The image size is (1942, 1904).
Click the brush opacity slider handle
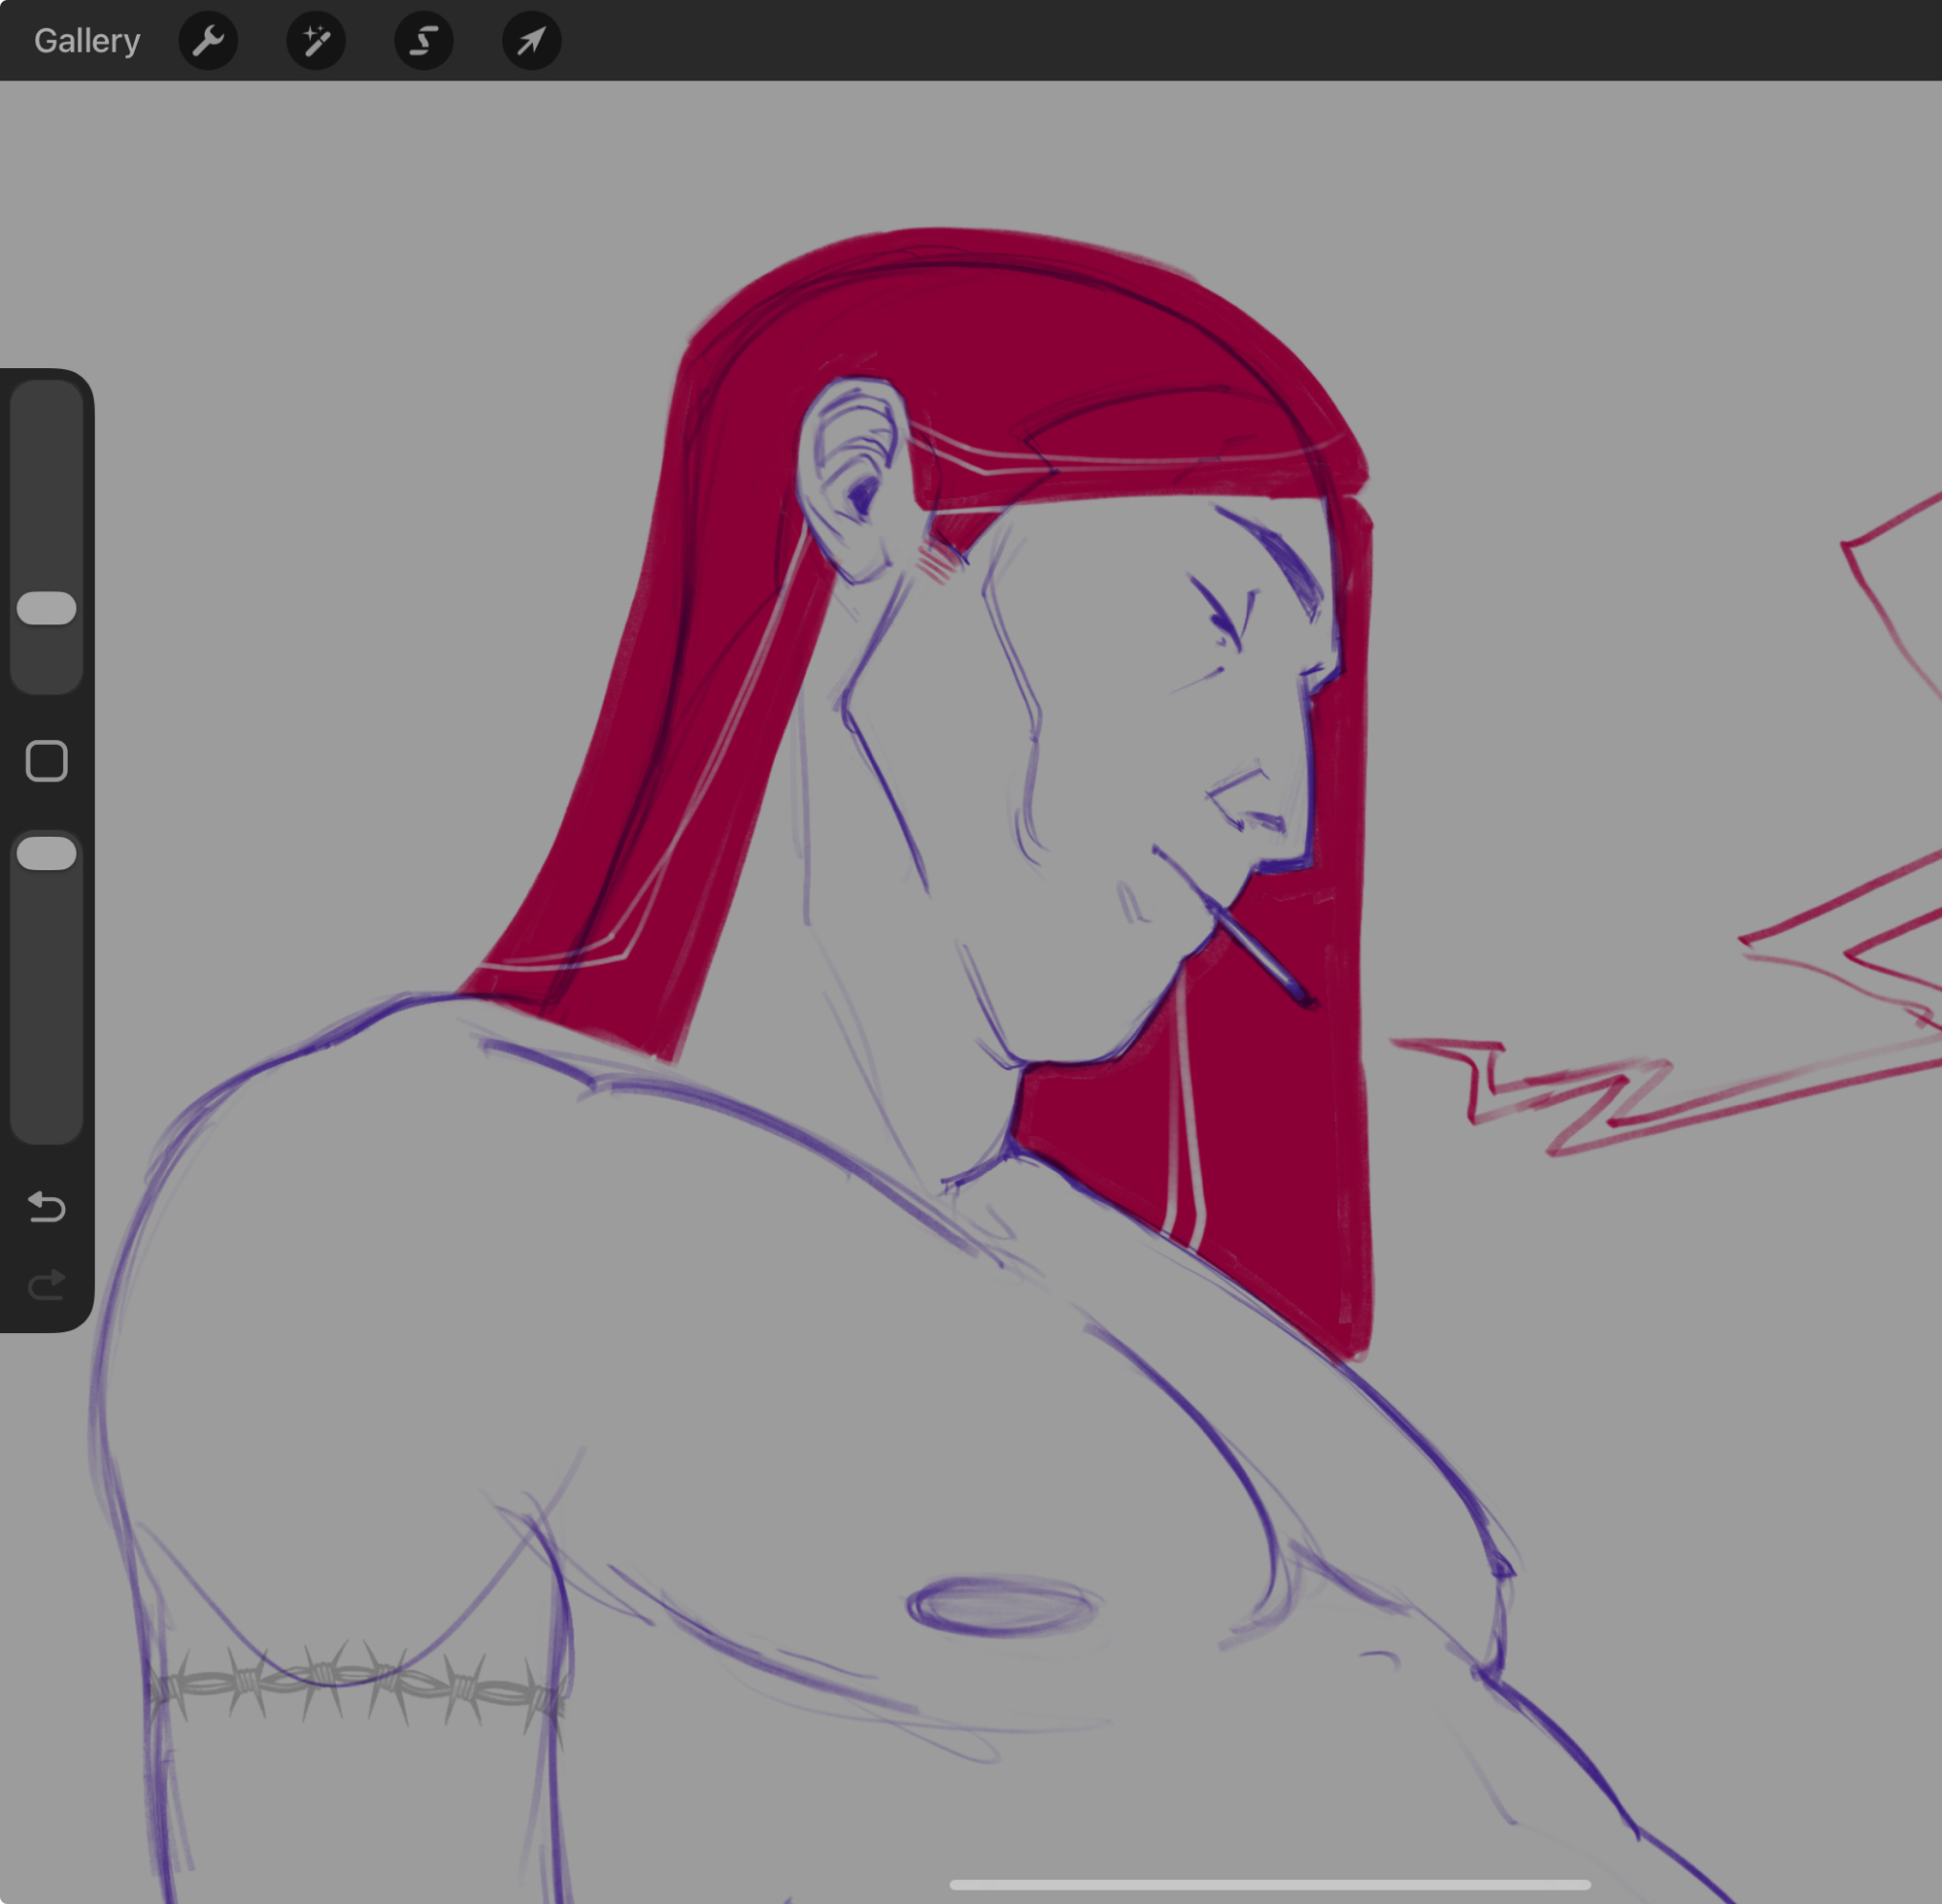coord(47,853)
